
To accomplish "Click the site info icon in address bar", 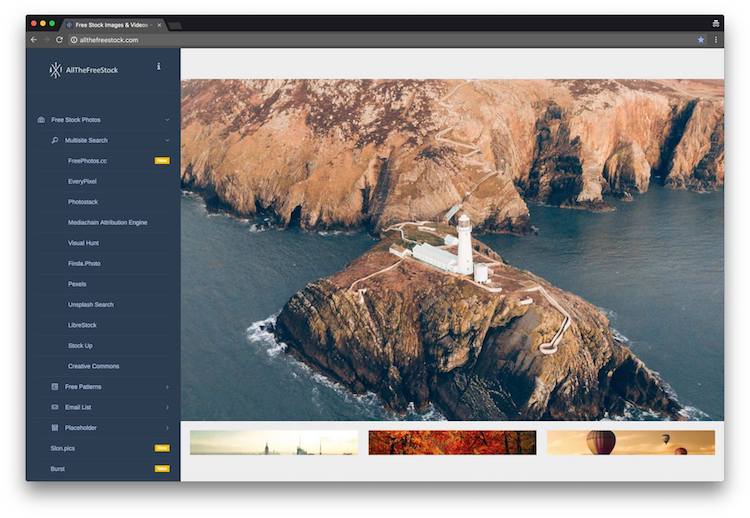I will pos(74,40).
